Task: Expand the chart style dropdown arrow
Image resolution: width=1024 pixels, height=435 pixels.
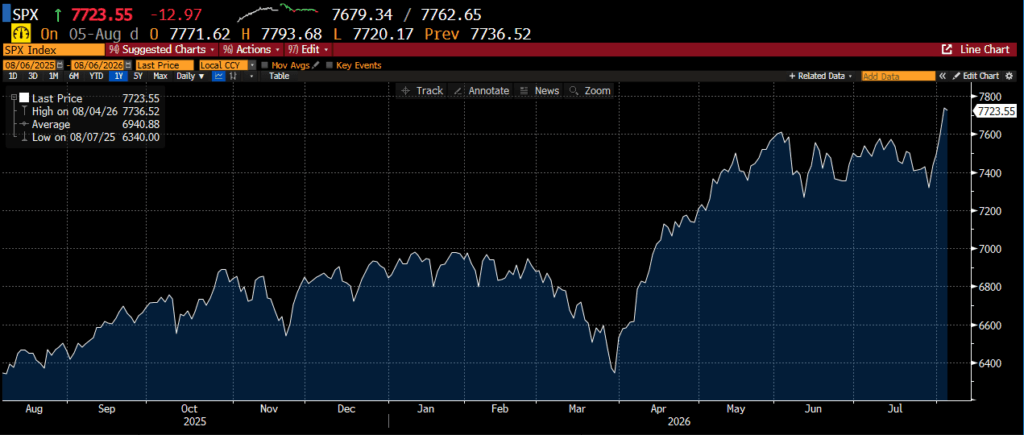Action: coord(251,76)
